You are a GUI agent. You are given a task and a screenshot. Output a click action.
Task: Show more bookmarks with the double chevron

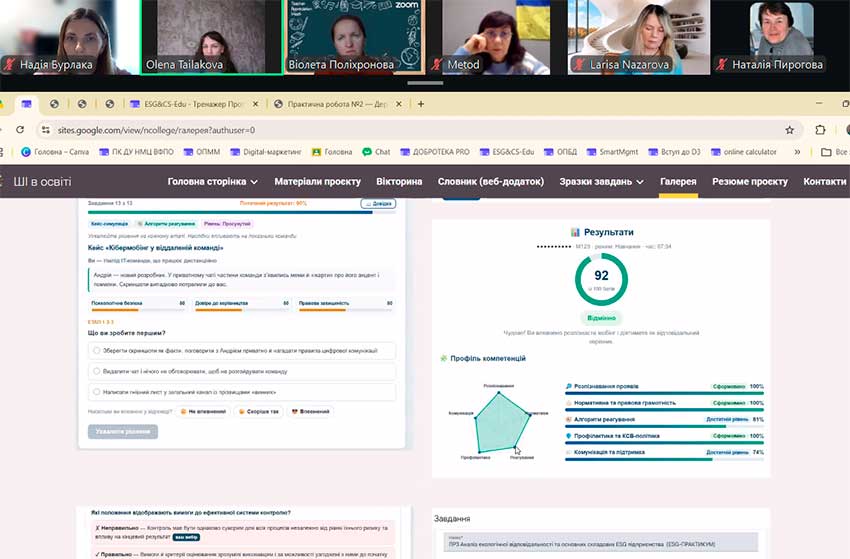797,152
